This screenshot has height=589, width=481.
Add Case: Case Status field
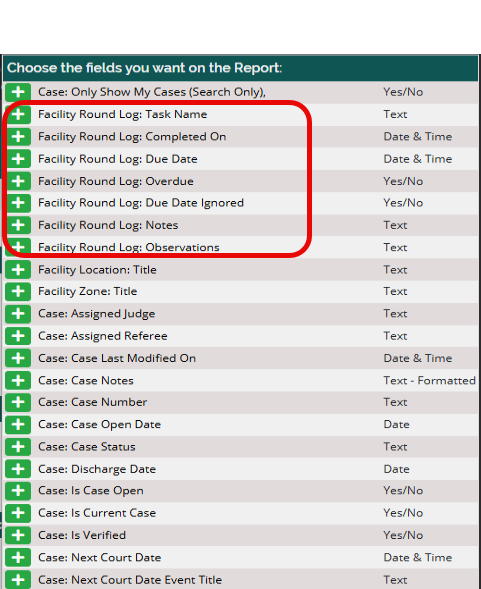pyautogui.click(x=18, y=447)
